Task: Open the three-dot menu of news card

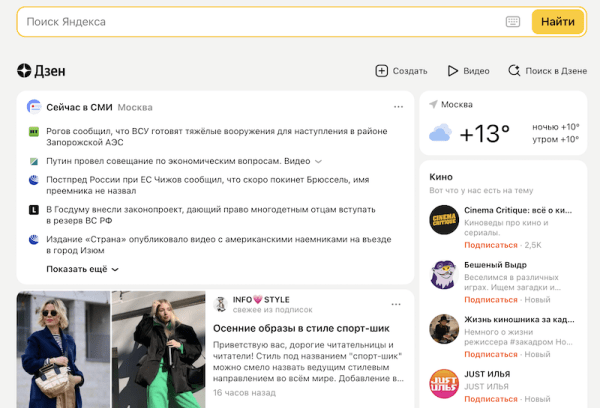Action: pyautogui.click(x=398, y=107)
